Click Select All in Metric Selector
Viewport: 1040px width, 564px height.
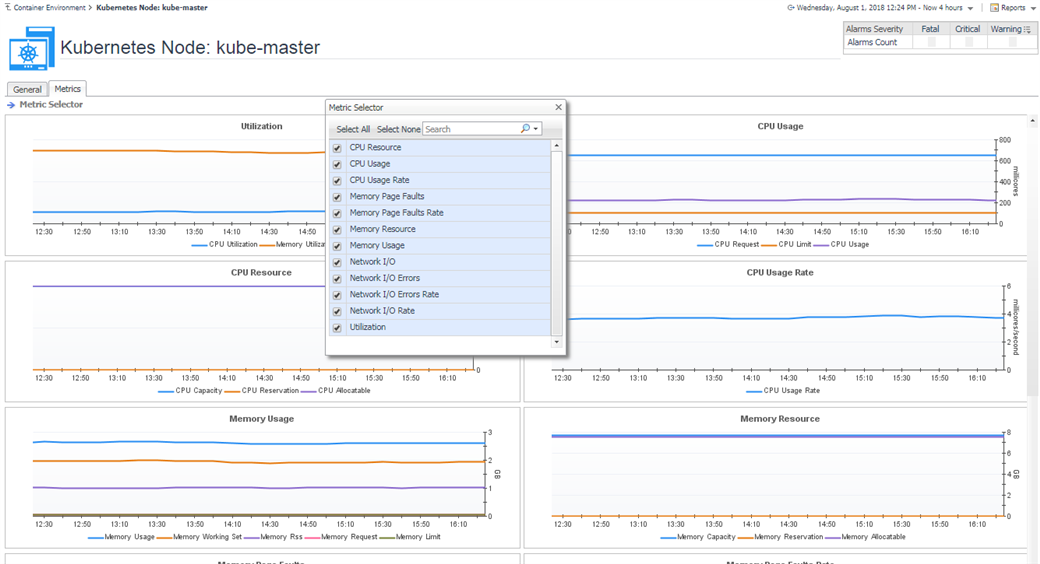[353, 129]
